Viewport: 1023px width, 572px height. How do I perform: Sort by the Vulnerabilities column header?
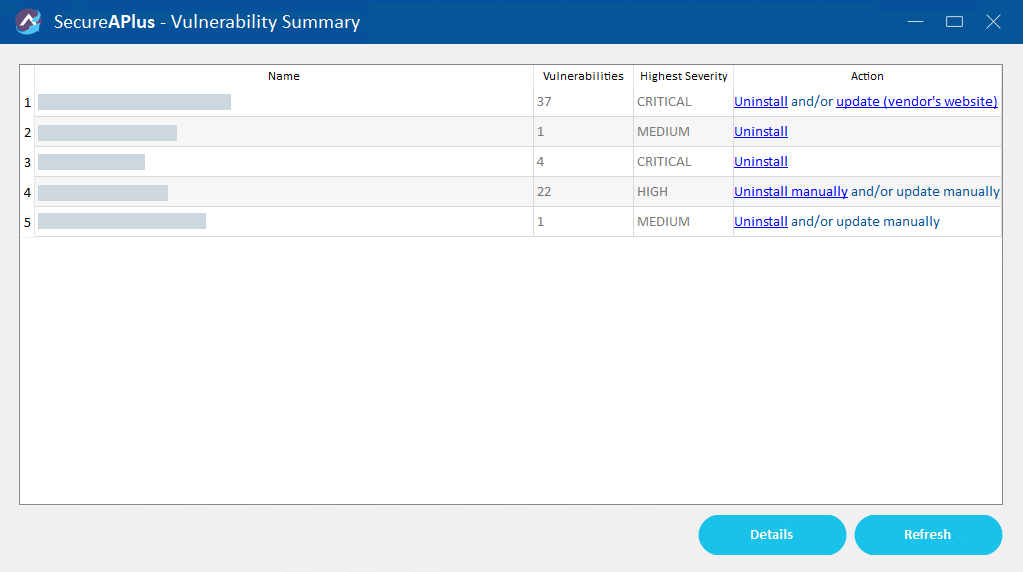pos(583,76)
